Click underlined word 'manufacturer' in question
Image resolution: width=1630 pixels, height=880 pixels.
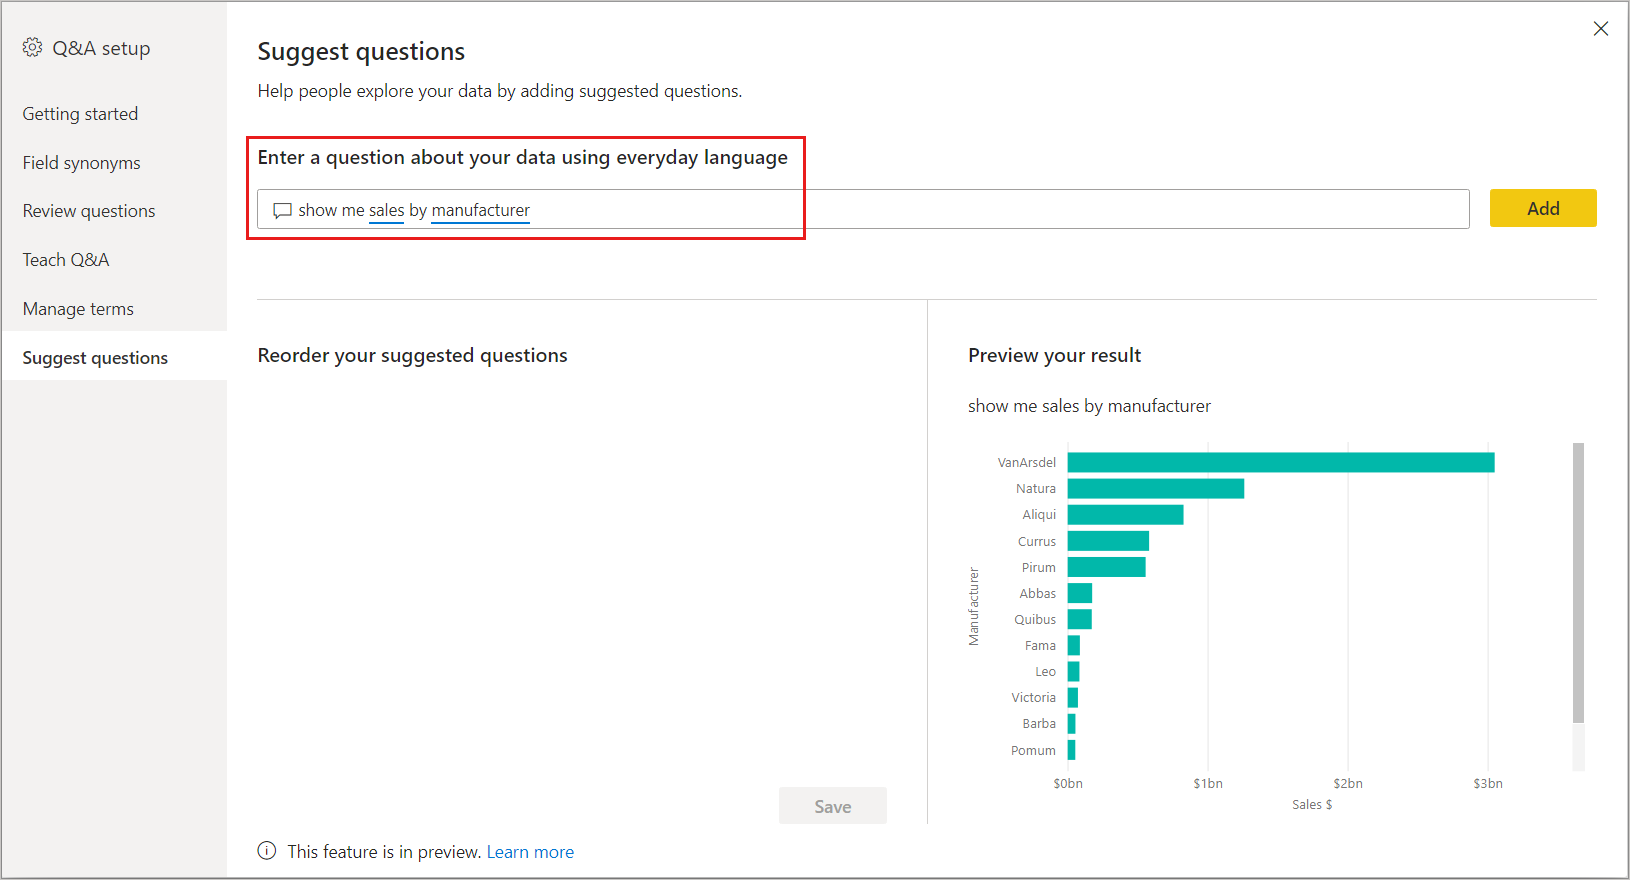(480, 210)
